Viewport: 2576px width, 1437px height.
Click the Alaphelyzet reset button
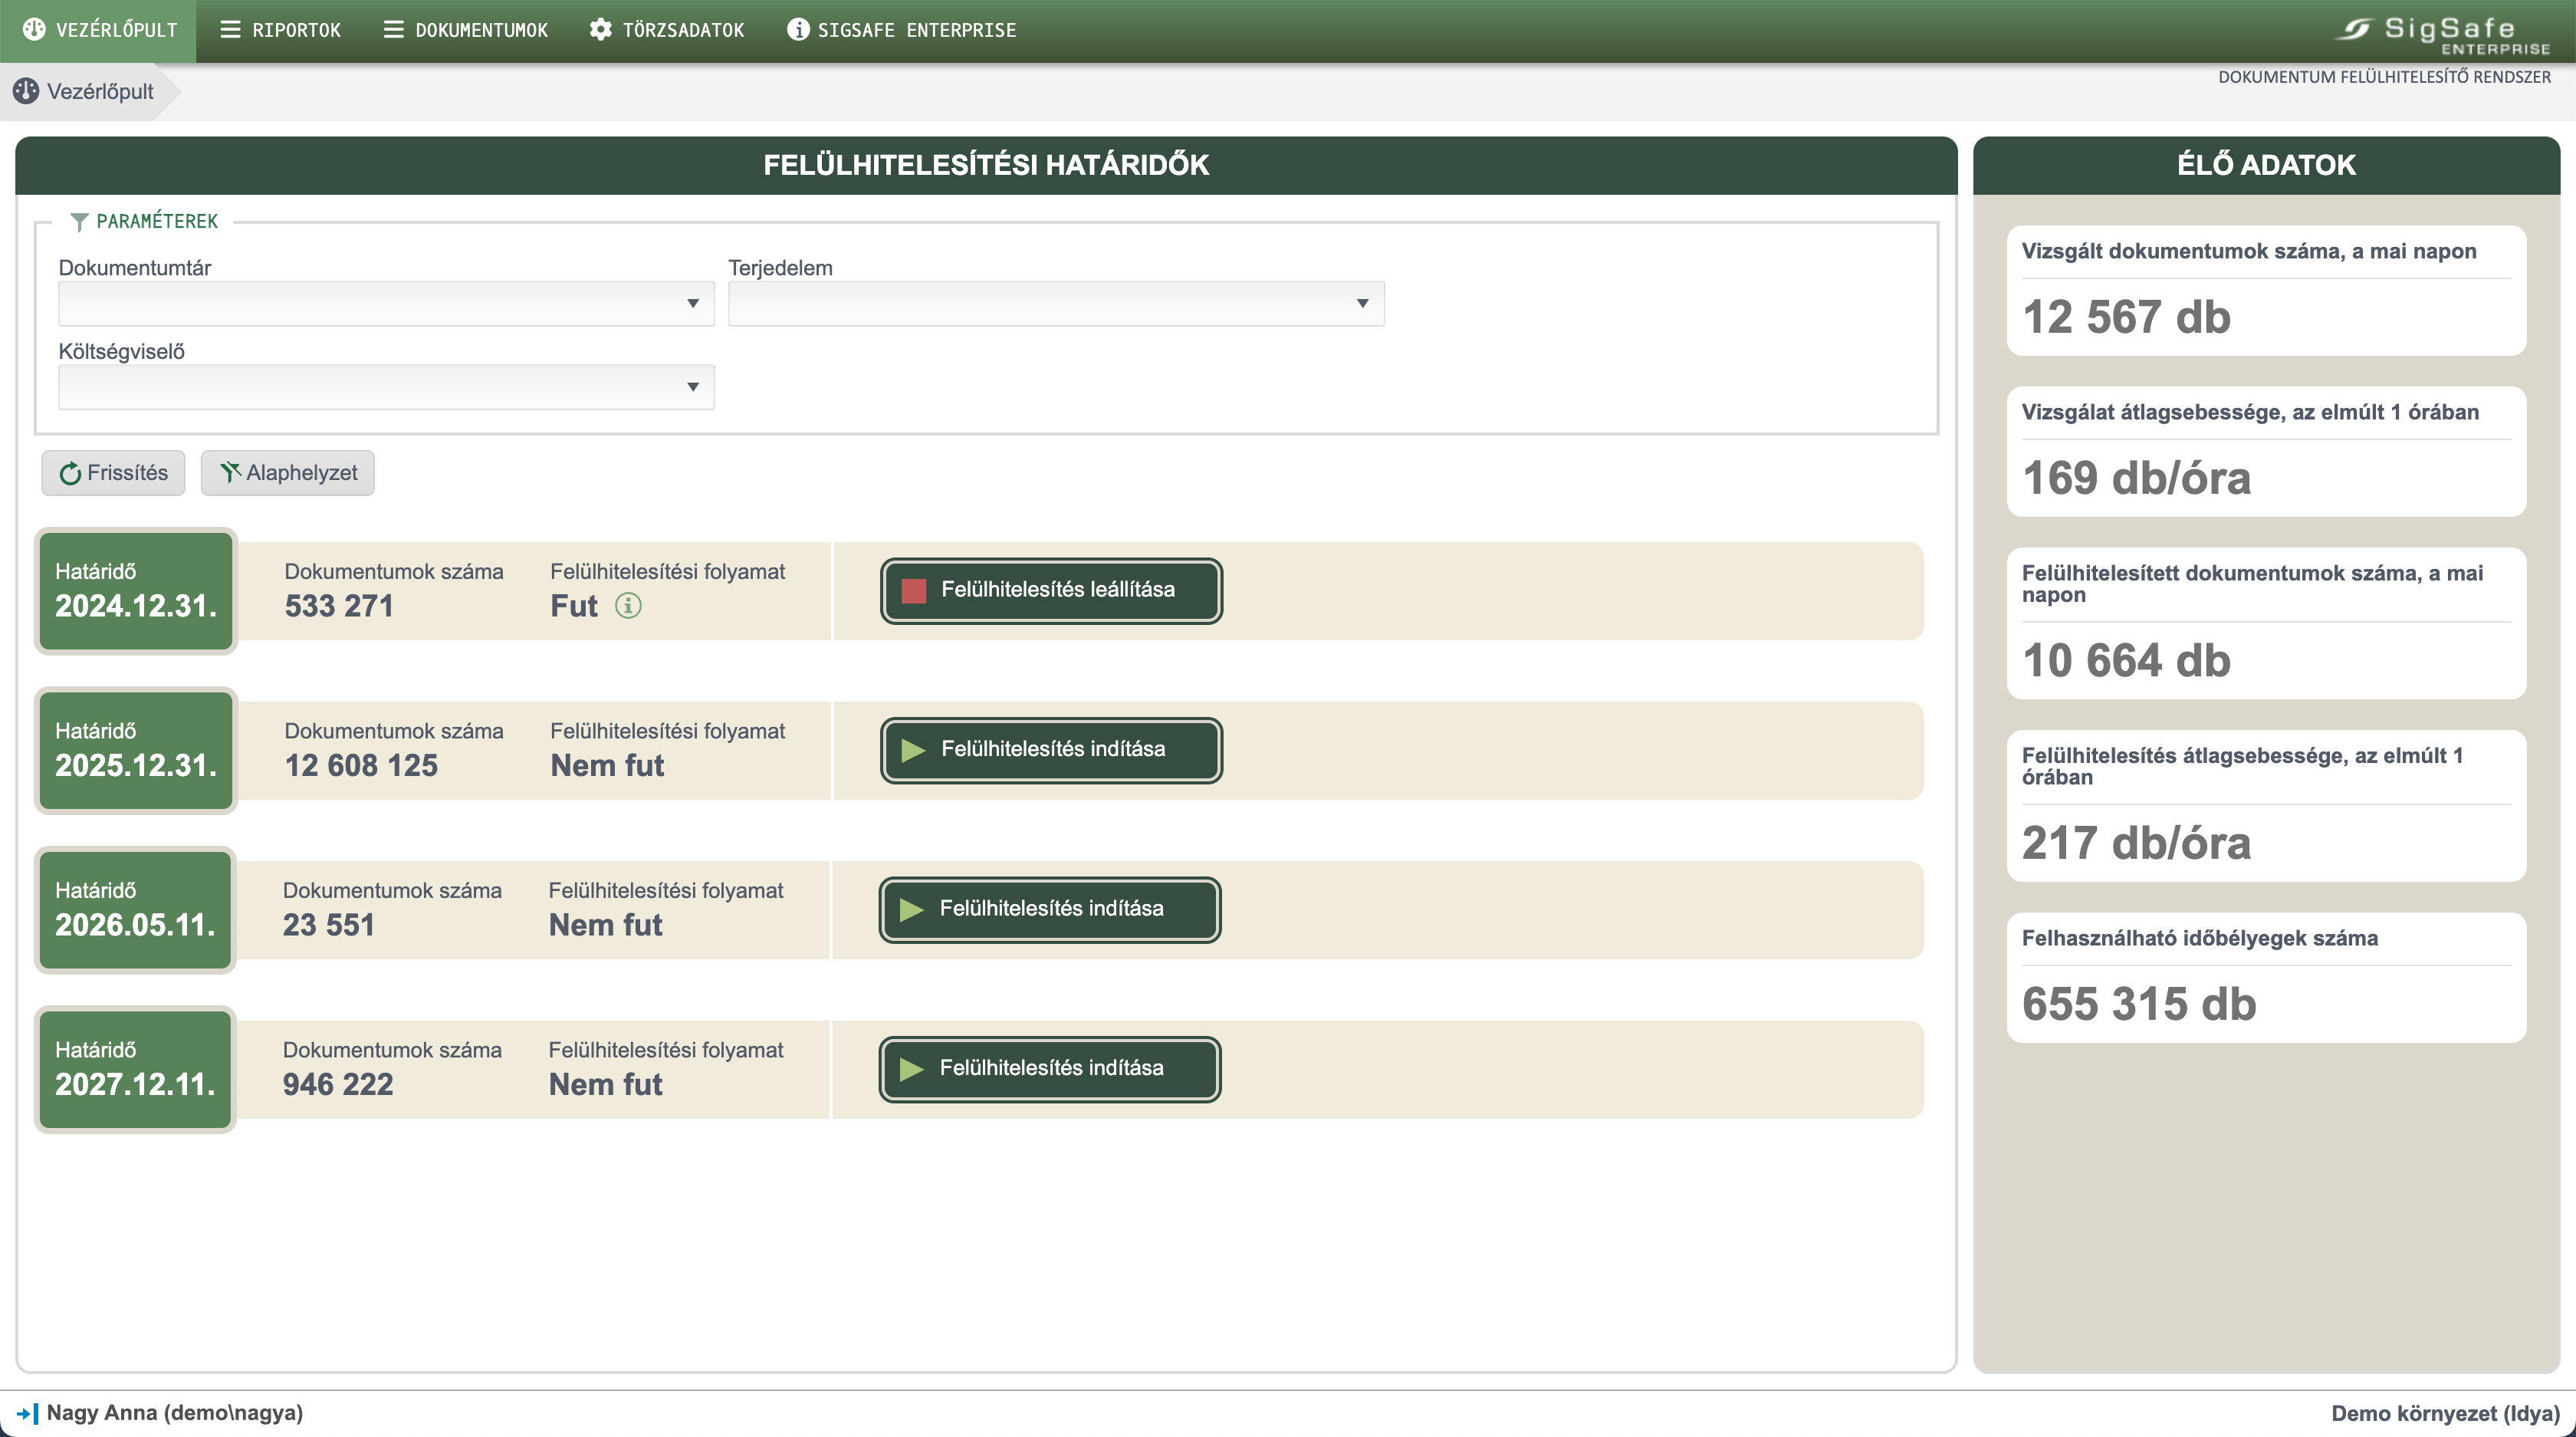point(288,473)
